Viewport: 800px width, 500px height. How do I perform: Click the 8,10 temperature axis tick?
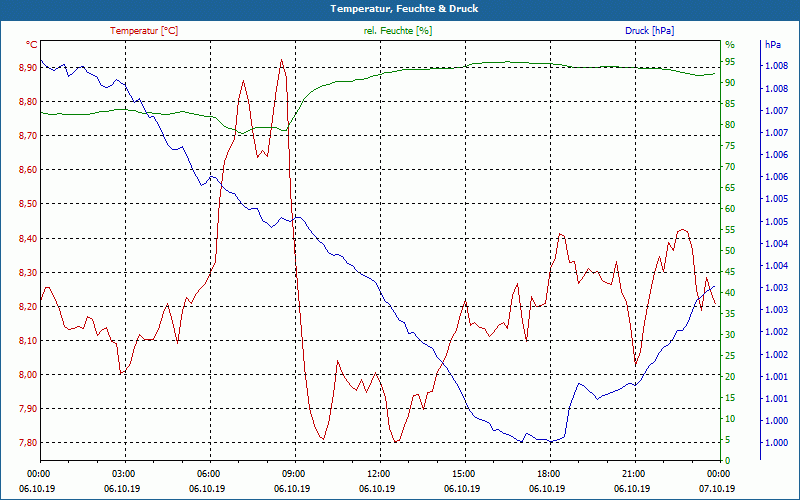[x=28, y=341]
